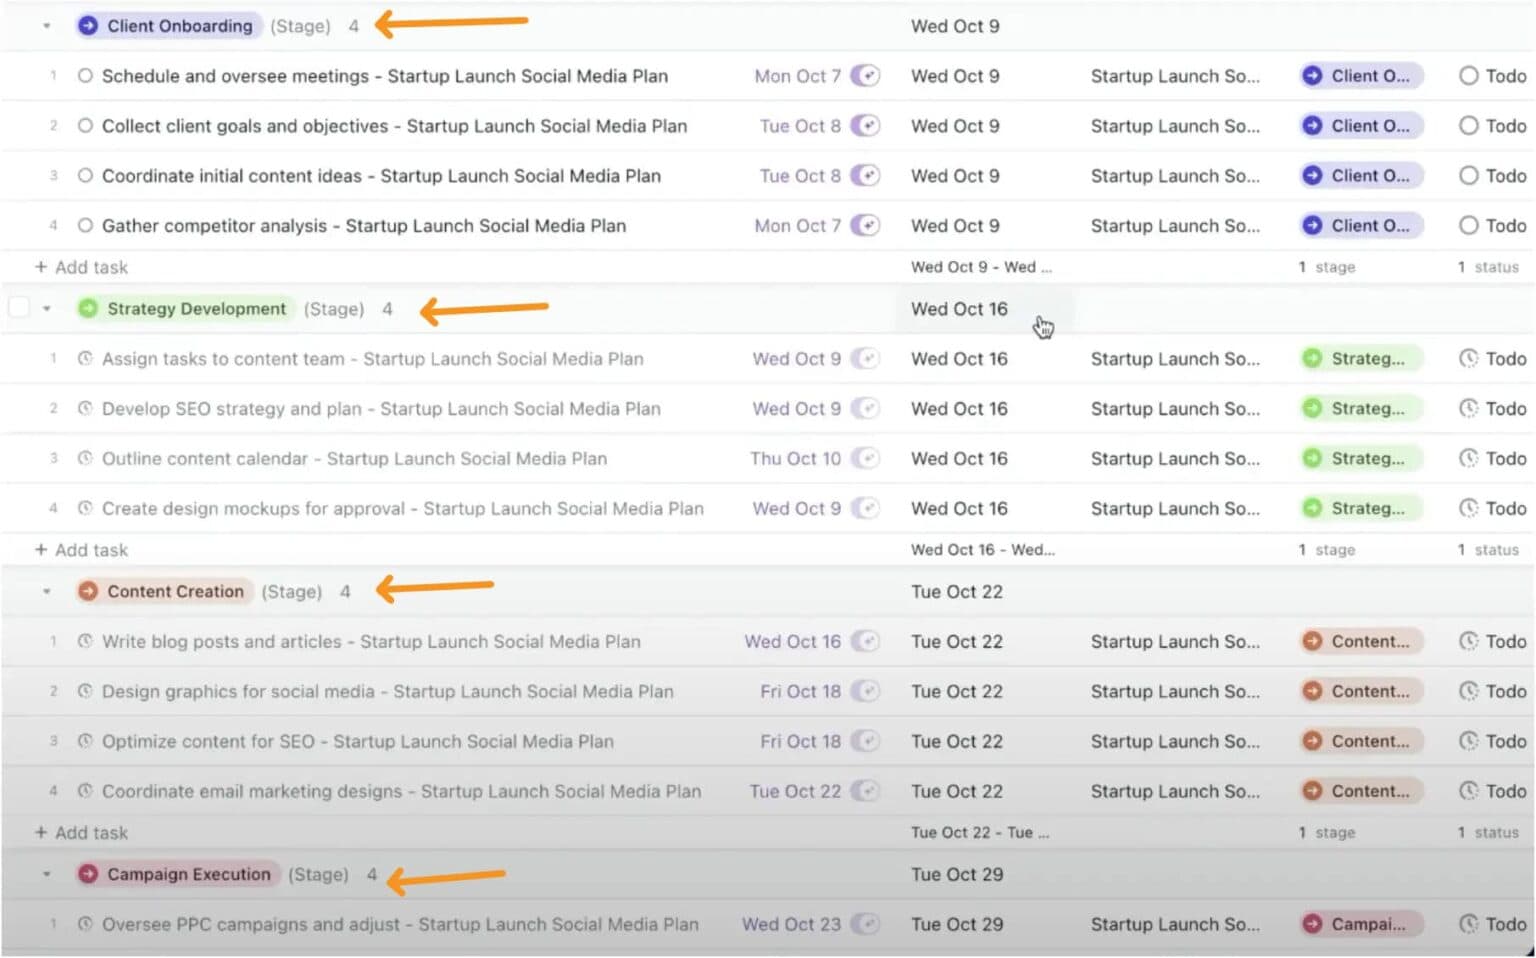
Task: Click the clock icon beside Assign tasks to content team
Action: point(85,358)
